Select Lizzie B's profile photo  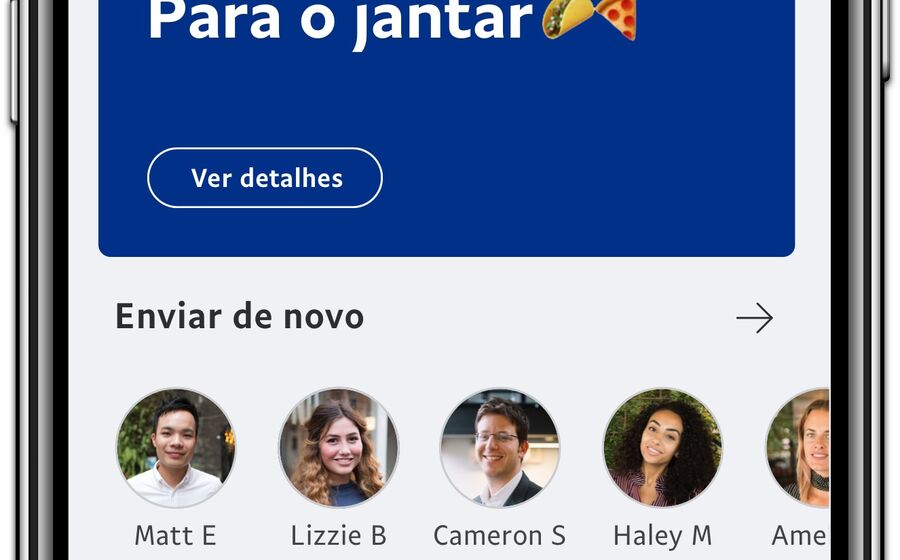tap(339, 448)
